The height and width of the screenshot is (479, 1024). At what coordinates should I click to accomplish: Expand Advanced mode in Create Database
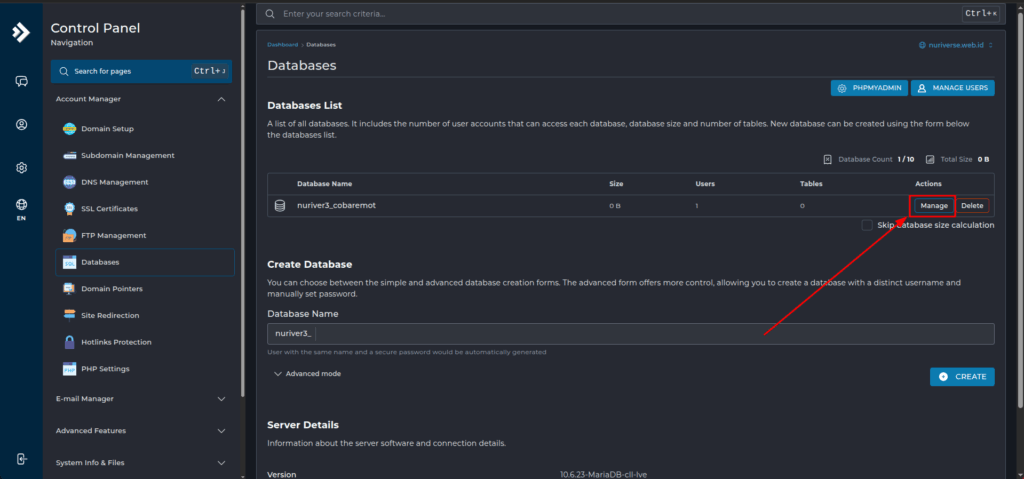(307, 374)
